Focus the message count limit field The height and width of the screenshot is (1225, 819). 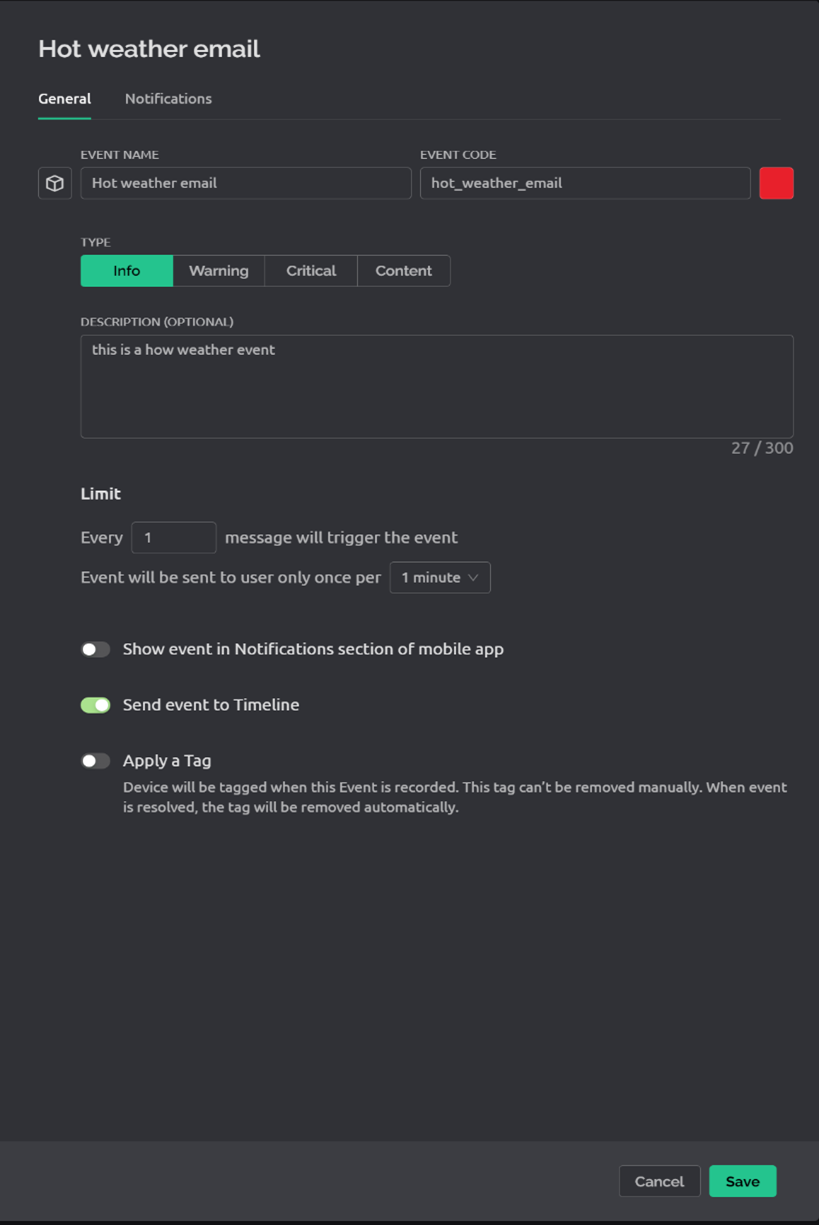point(174,538)
